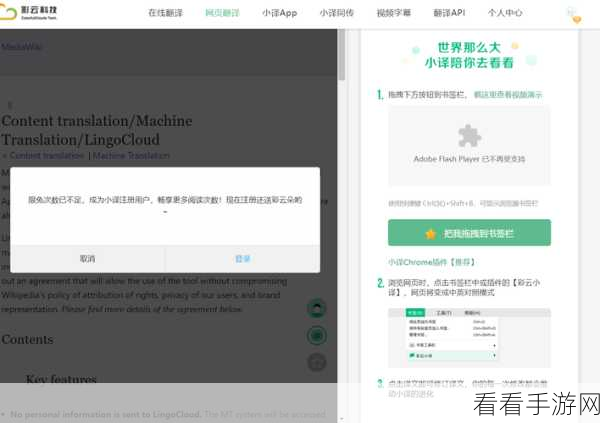This screenshot has height=423, width=600.
Task: Click the Flash plugin puzzle icon
Action: point(469,136)
